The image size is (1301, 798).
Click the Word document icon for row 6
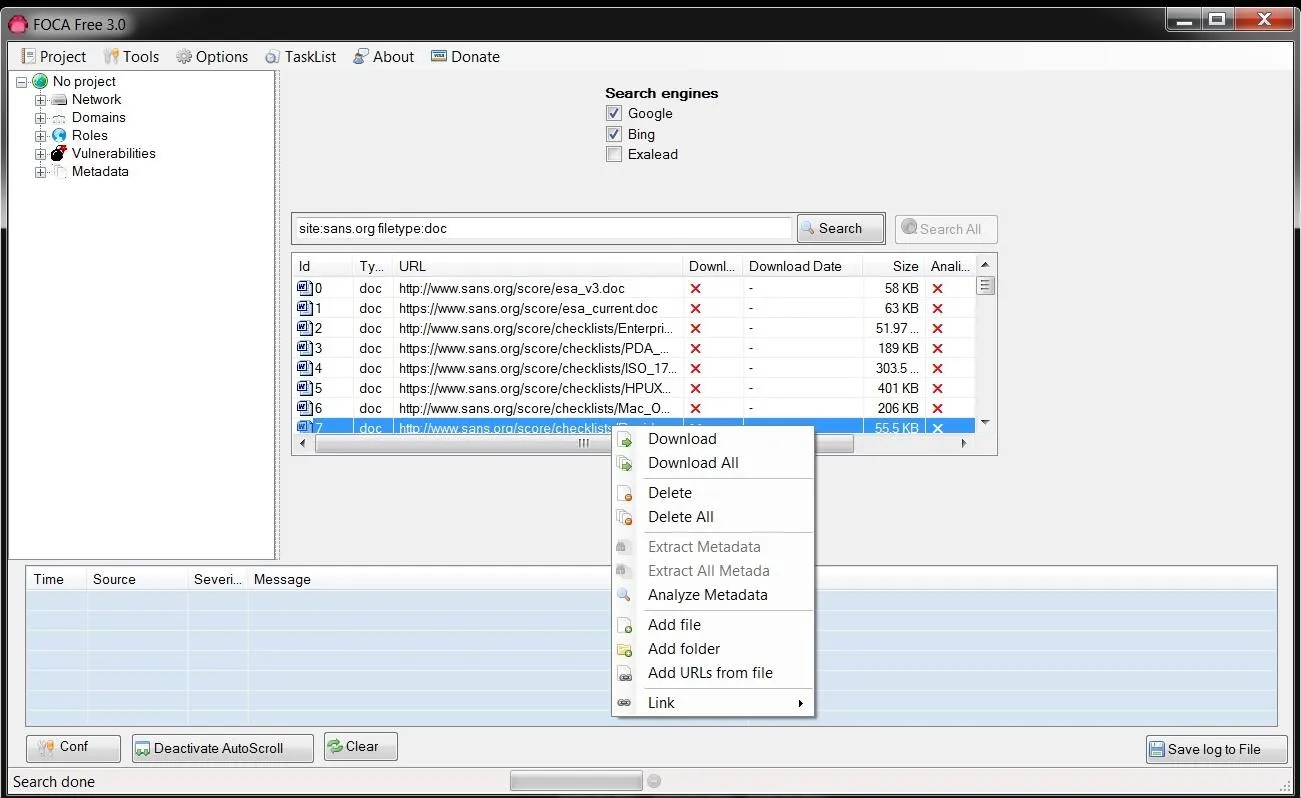(x=305, y=408)
